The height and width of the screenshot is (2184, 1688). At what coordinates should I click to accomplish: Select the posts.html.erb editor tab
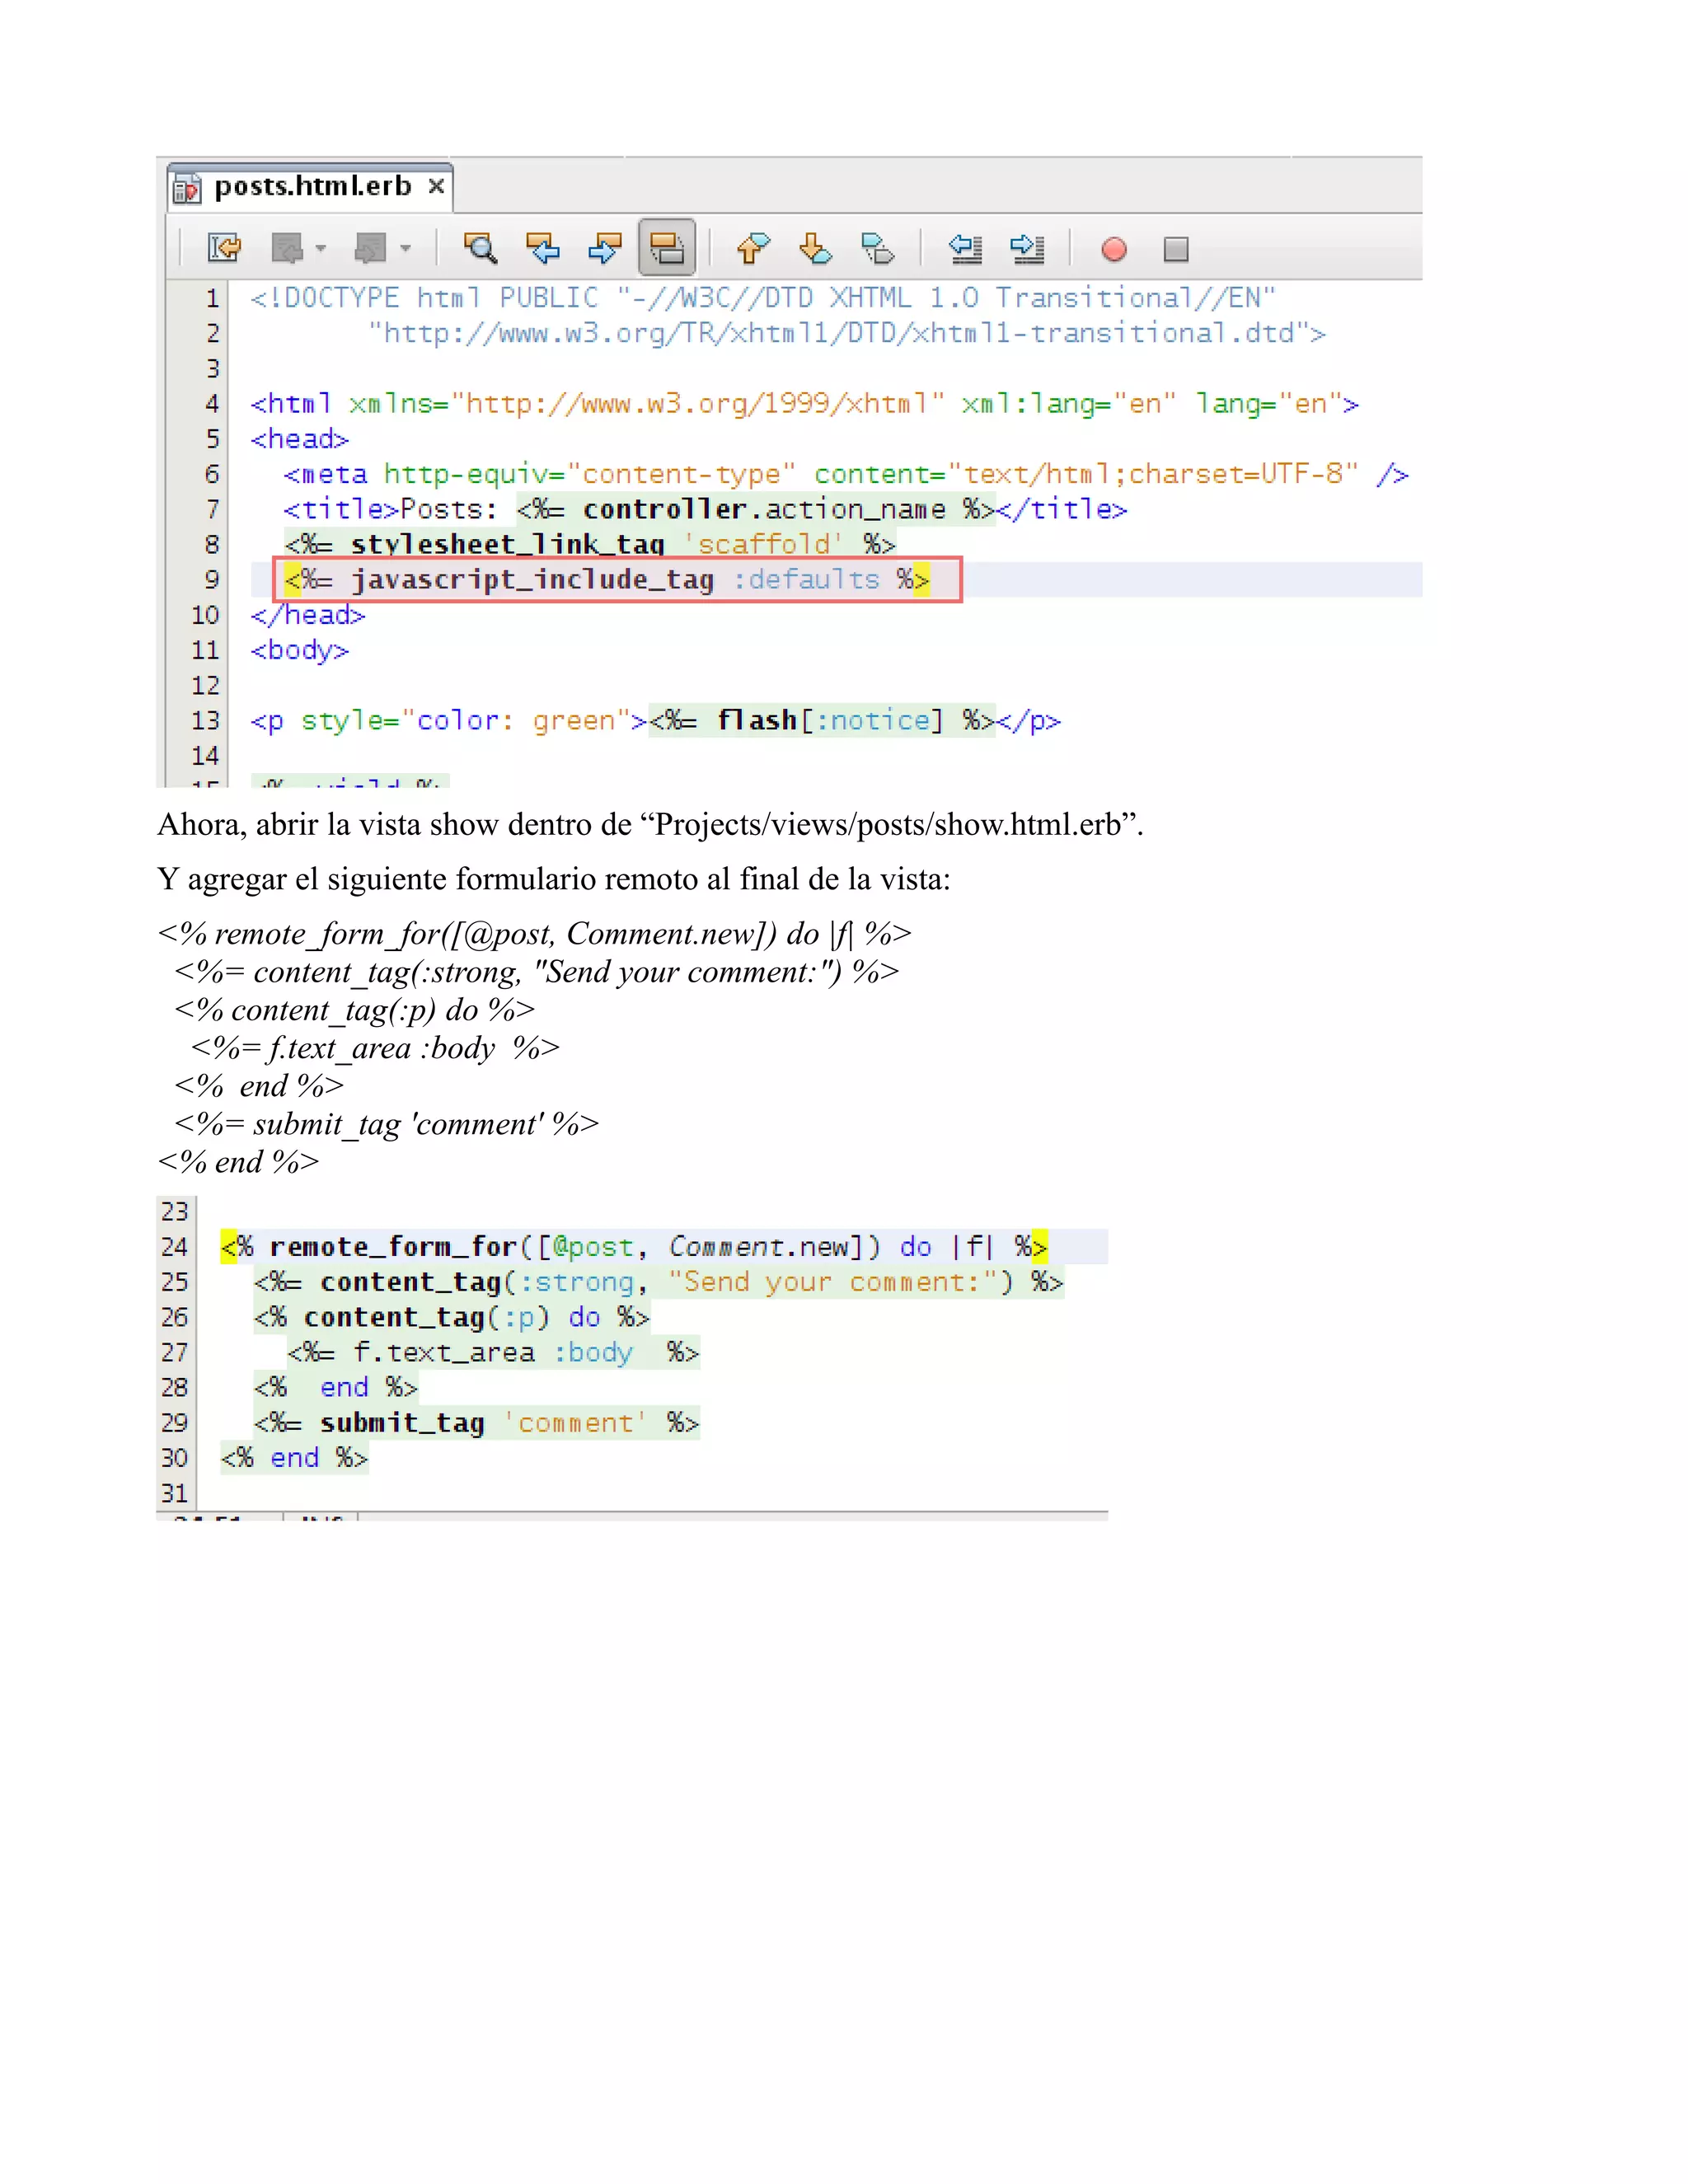(311, 187)
